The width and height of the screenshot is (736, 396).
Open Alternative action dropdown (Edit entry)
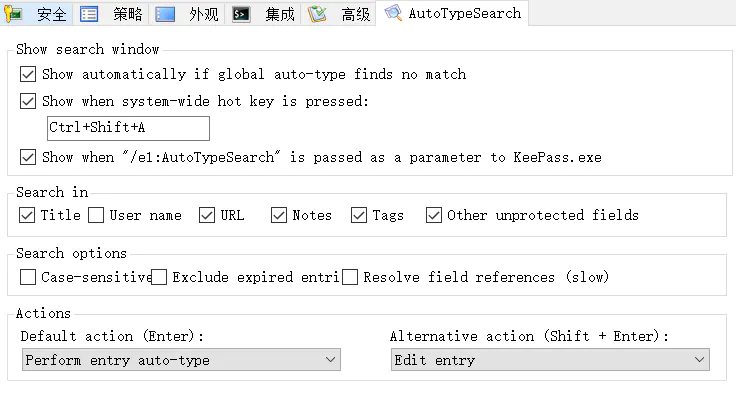tap(550, 360)
